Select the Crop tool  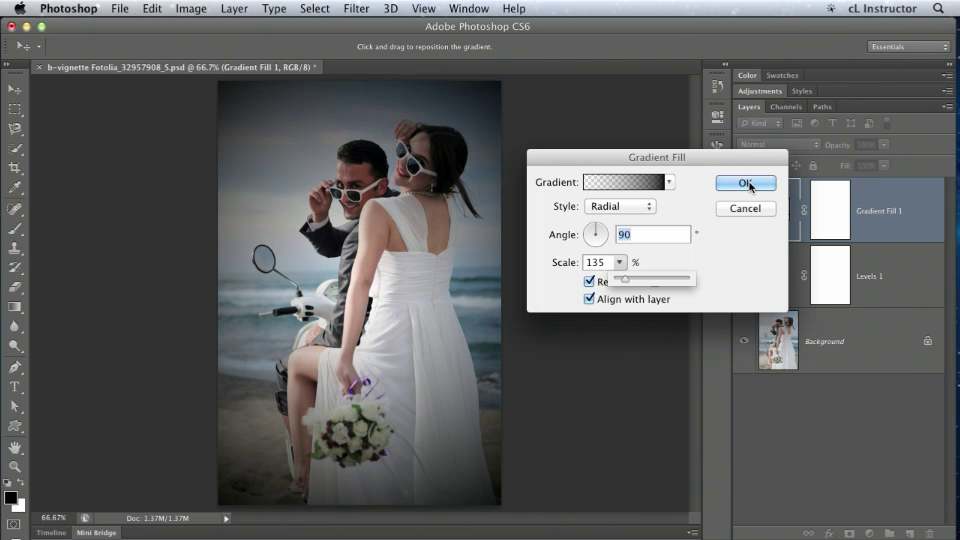(x=15, y=168)
